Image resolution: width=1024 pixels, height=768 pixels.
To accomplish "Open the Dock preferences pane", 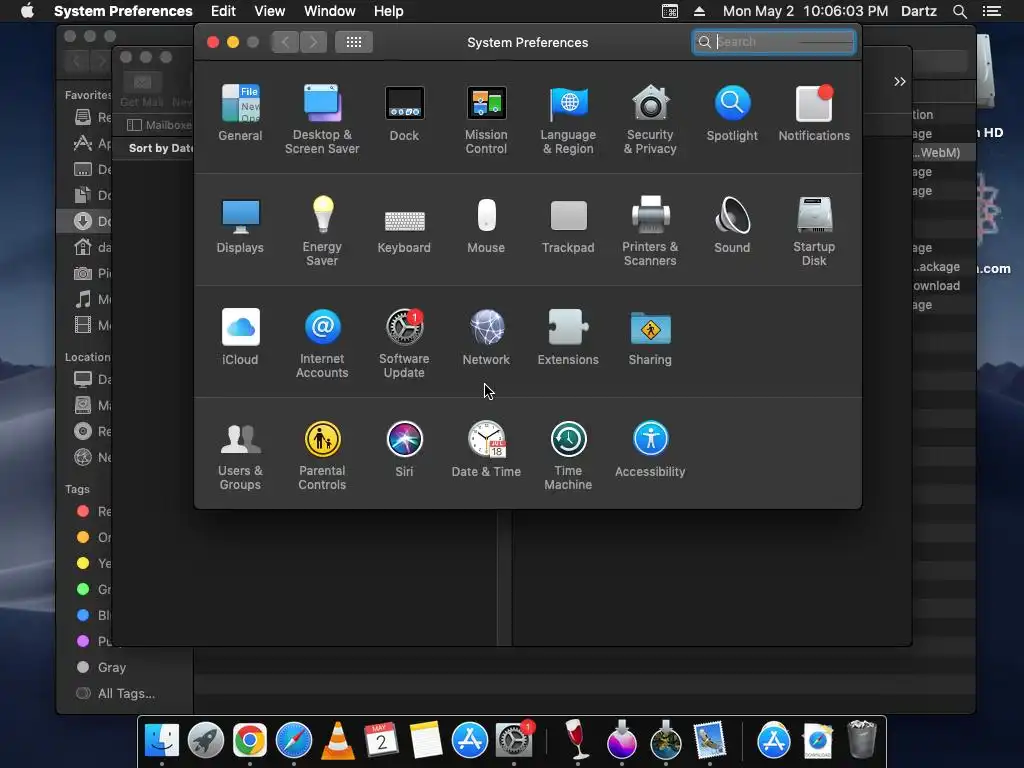I will [x=404, y=113].
